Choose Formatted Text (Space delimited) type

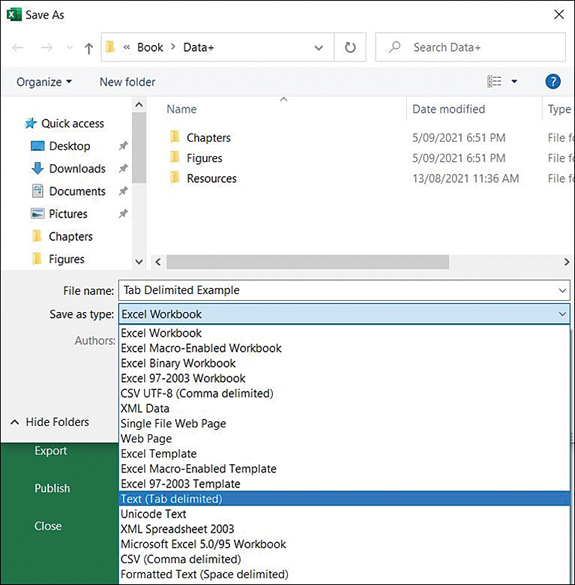[x=344, y=574]
